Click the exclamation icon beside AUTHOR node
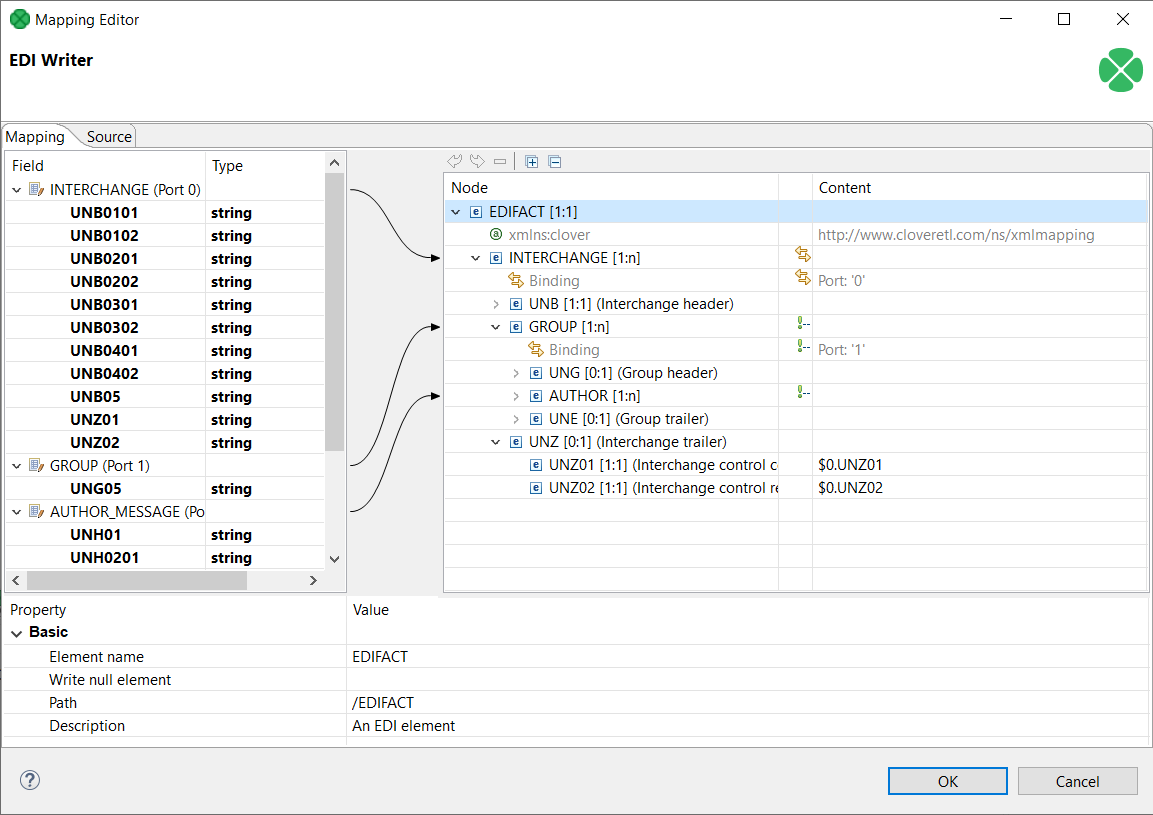This screenshot has width=1153, height=815. pyautogui.click(x=801, y=391)
